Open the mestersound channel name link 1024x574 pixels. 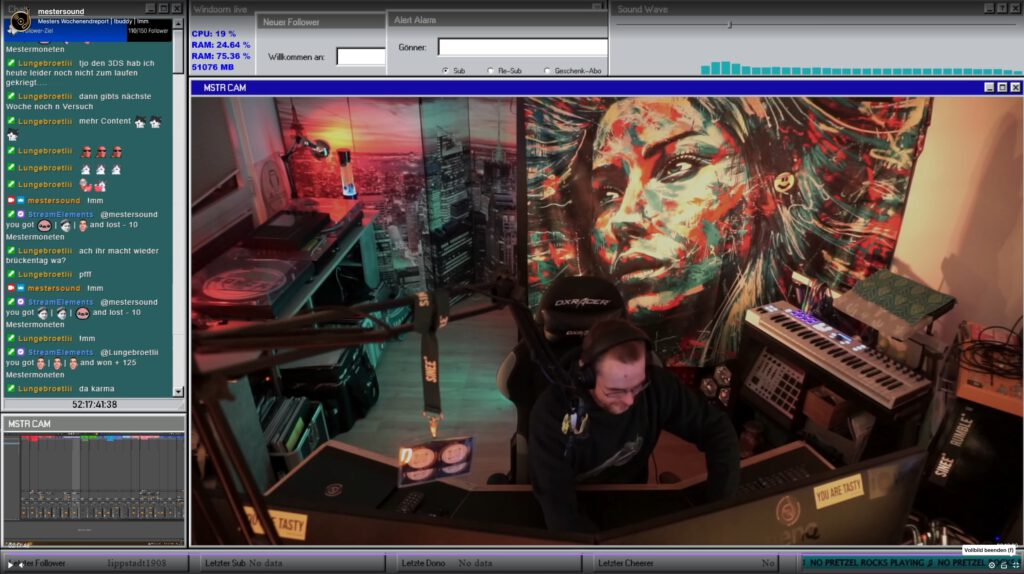click(x=61, y=11)
